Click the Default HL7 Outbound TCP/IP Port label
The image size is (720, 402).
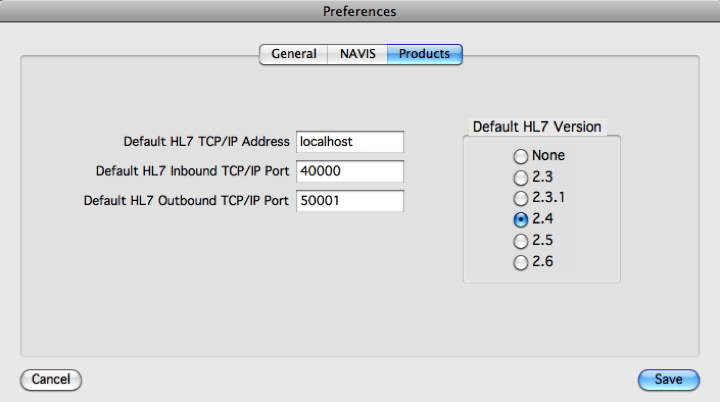(x=188, y=201)
